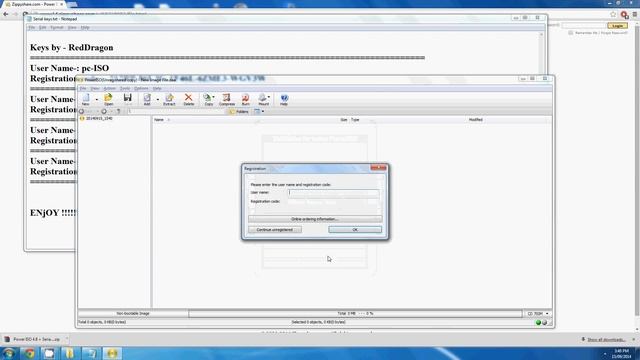This screenshot has width=640, height=360.
Task: Click the PowerISO taskbar icon
Action: 112,353
